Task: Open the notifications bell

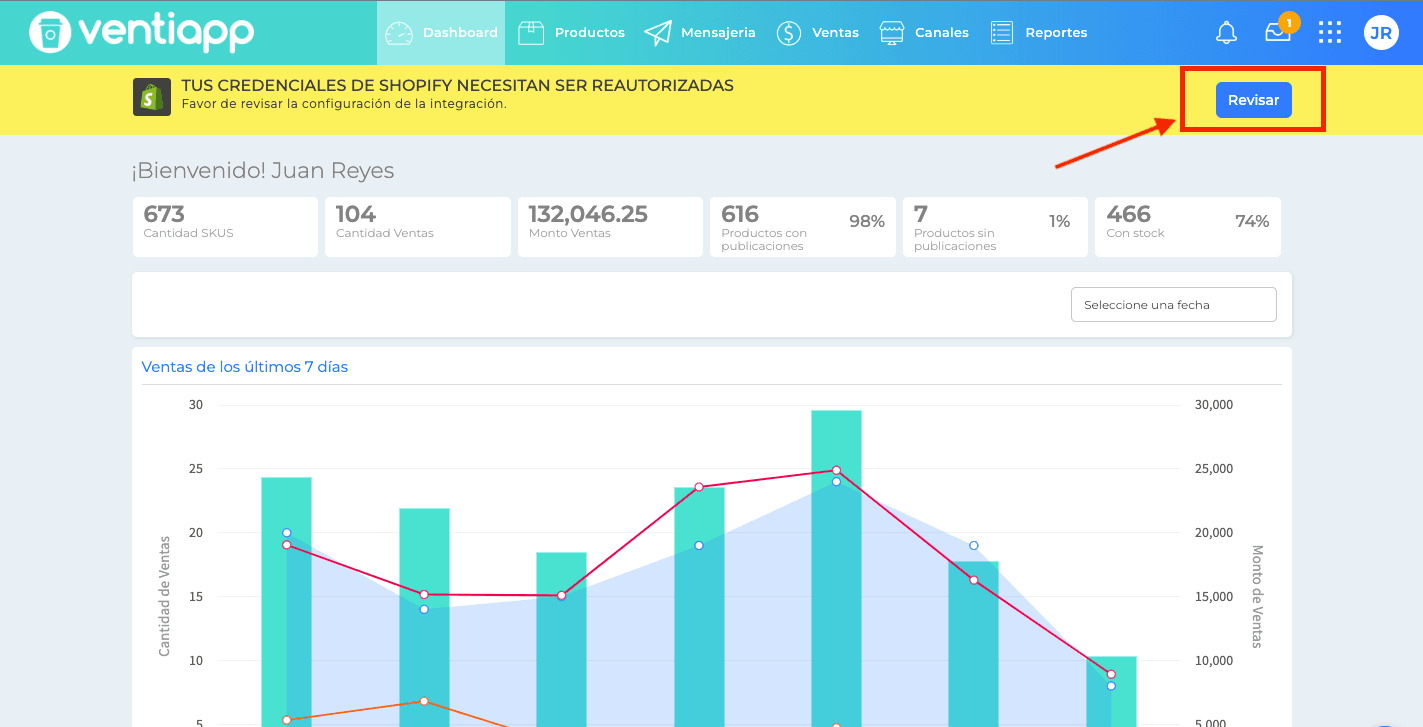Action: [x=1226, y=33]
